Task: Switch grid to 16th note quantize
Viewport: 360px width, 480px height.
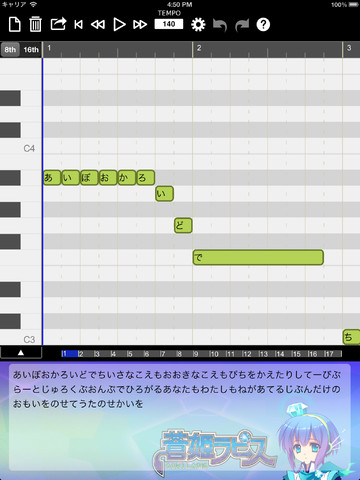Action: click(x=31, y=50)
